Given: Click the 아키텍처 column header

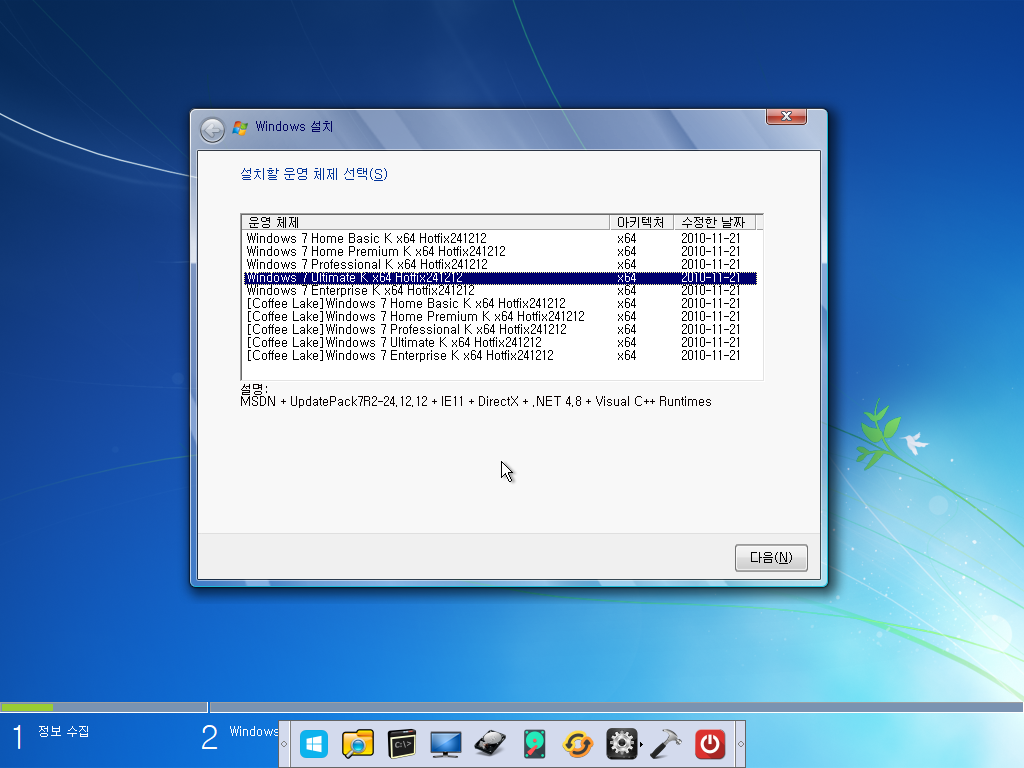Looking at the screenshot, I should pyautogui.click(x=641, y=223).
